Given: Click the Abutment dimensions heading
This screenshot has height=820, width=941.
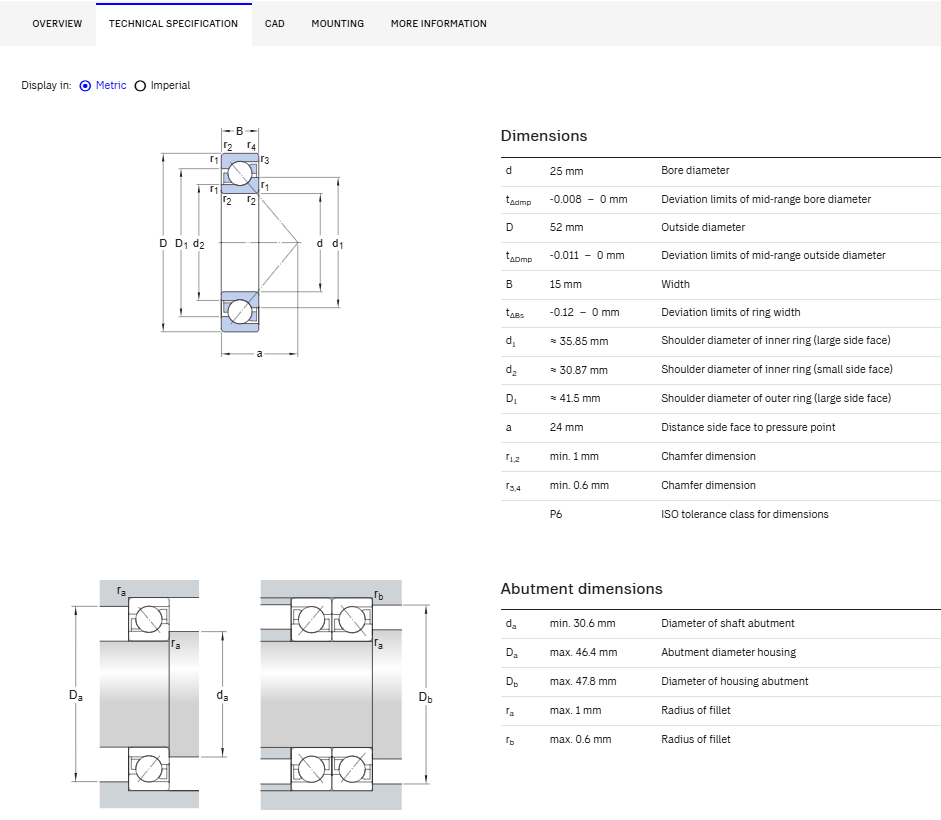Looking at the screenshot, I should pyautogui.click(x=582, y=589).
